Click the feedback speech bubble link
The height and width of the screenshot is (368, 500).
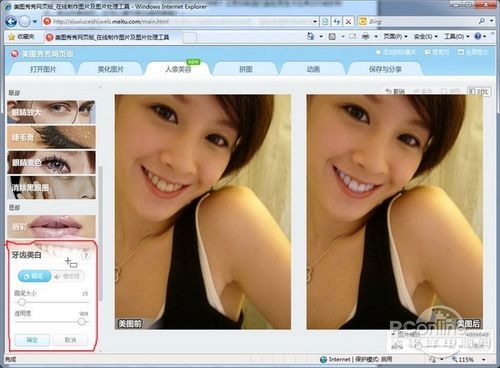click(x=437, y=52)
